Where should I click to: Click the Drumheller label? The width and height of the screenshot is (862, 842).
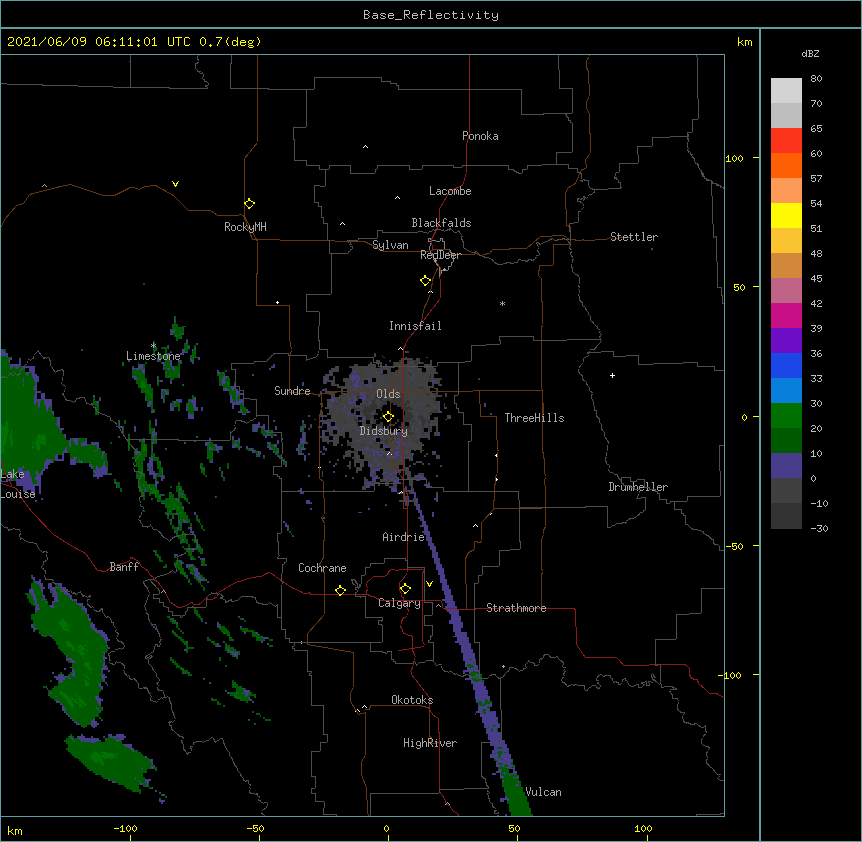[x=638, y=487]
